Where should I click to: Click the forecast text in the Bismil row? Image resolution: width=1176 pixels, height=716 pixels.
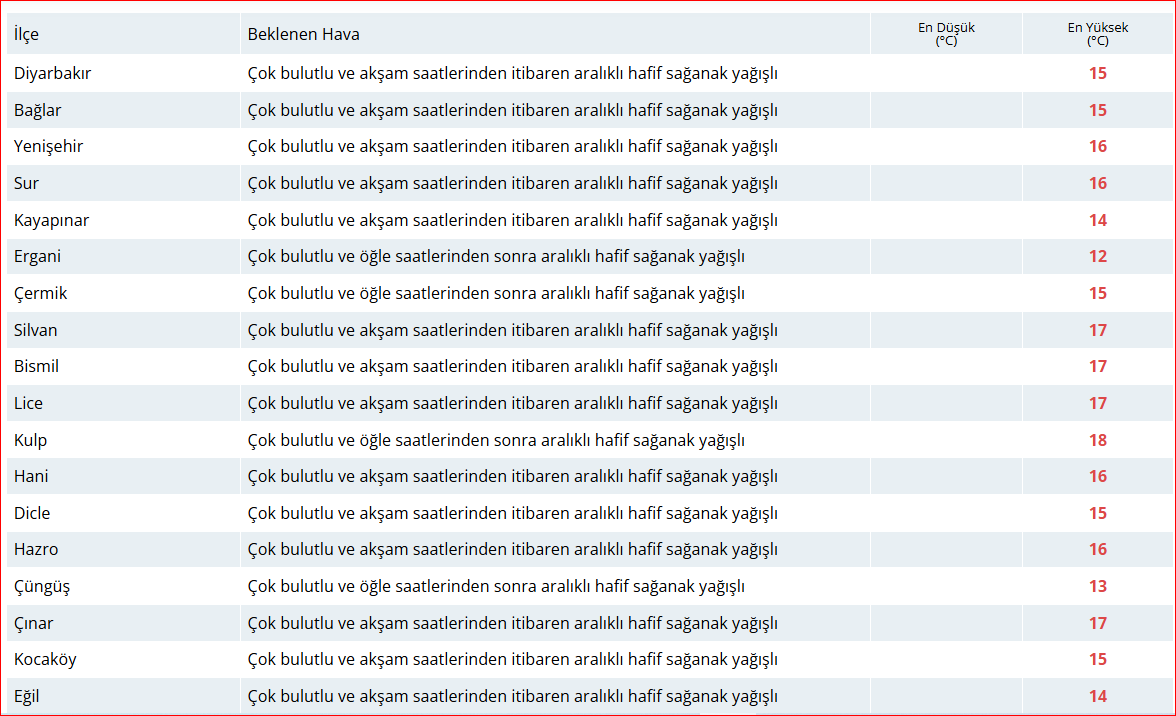[x=512, y=367]
